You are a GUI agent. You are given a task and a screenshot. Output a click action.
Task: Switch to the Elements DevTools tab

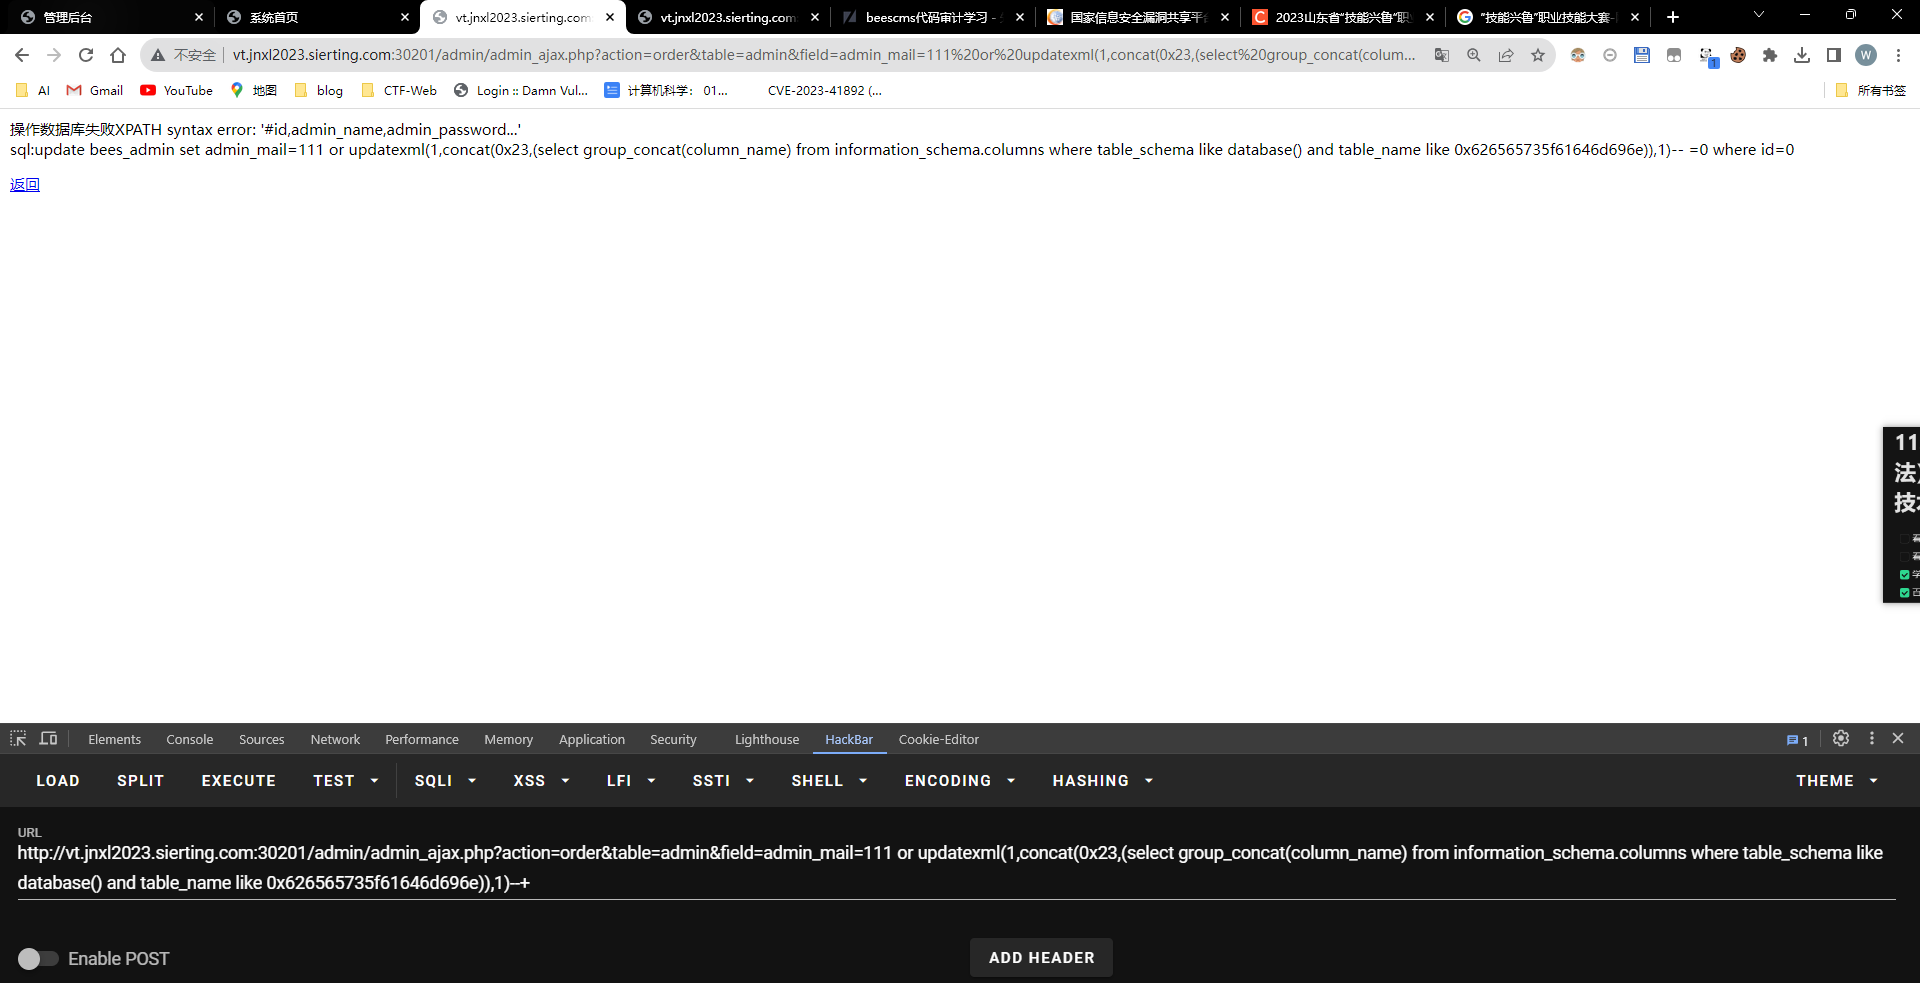click(114, 740)
